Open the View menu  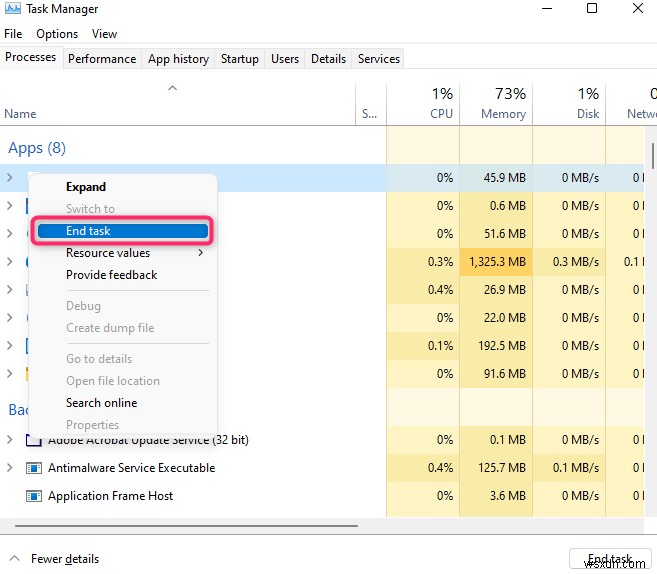104,34
